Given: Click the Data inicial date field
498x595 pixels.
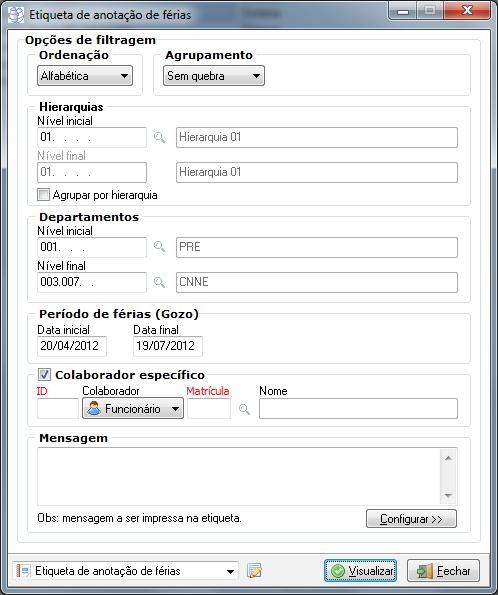Looking at the screenshot, I should pyautogui.click(x=72, y=346).
